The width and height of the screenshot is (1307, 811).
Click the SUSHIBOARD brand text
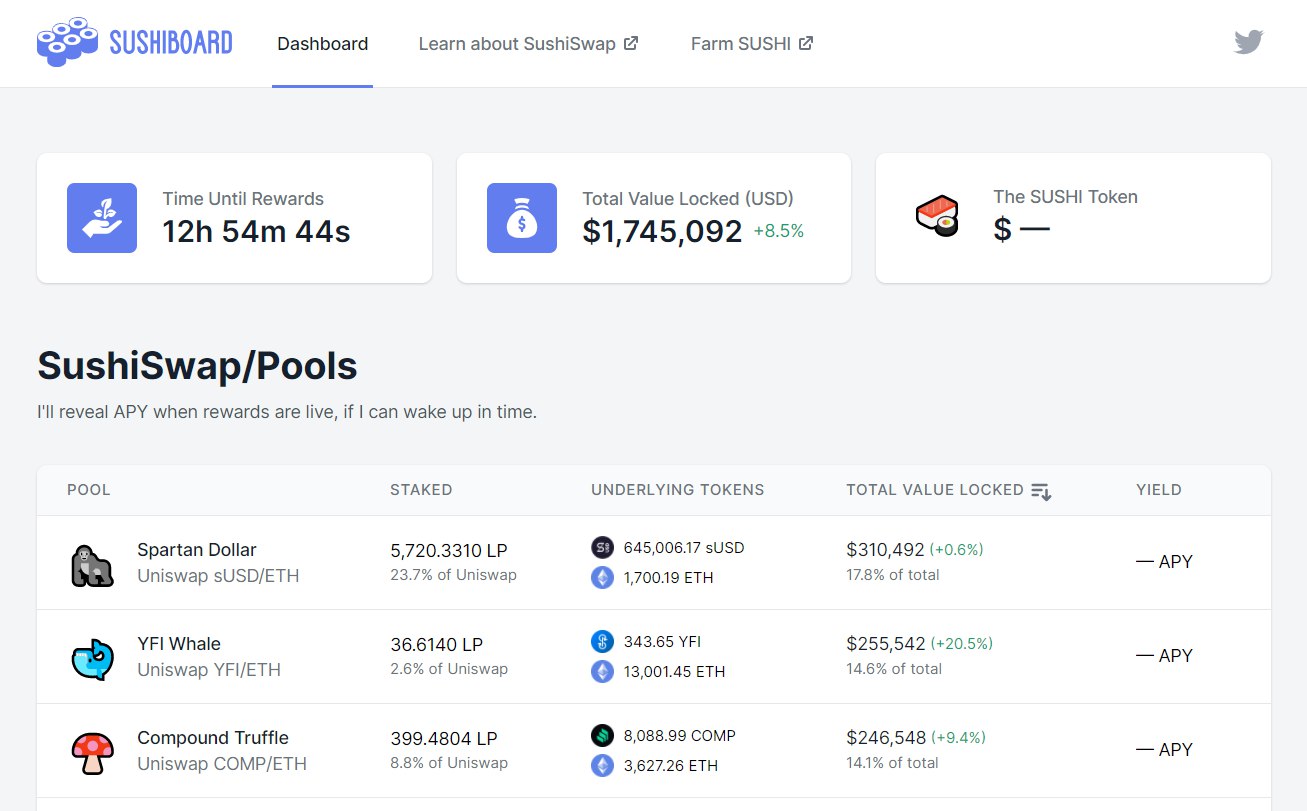click(171, 43)
